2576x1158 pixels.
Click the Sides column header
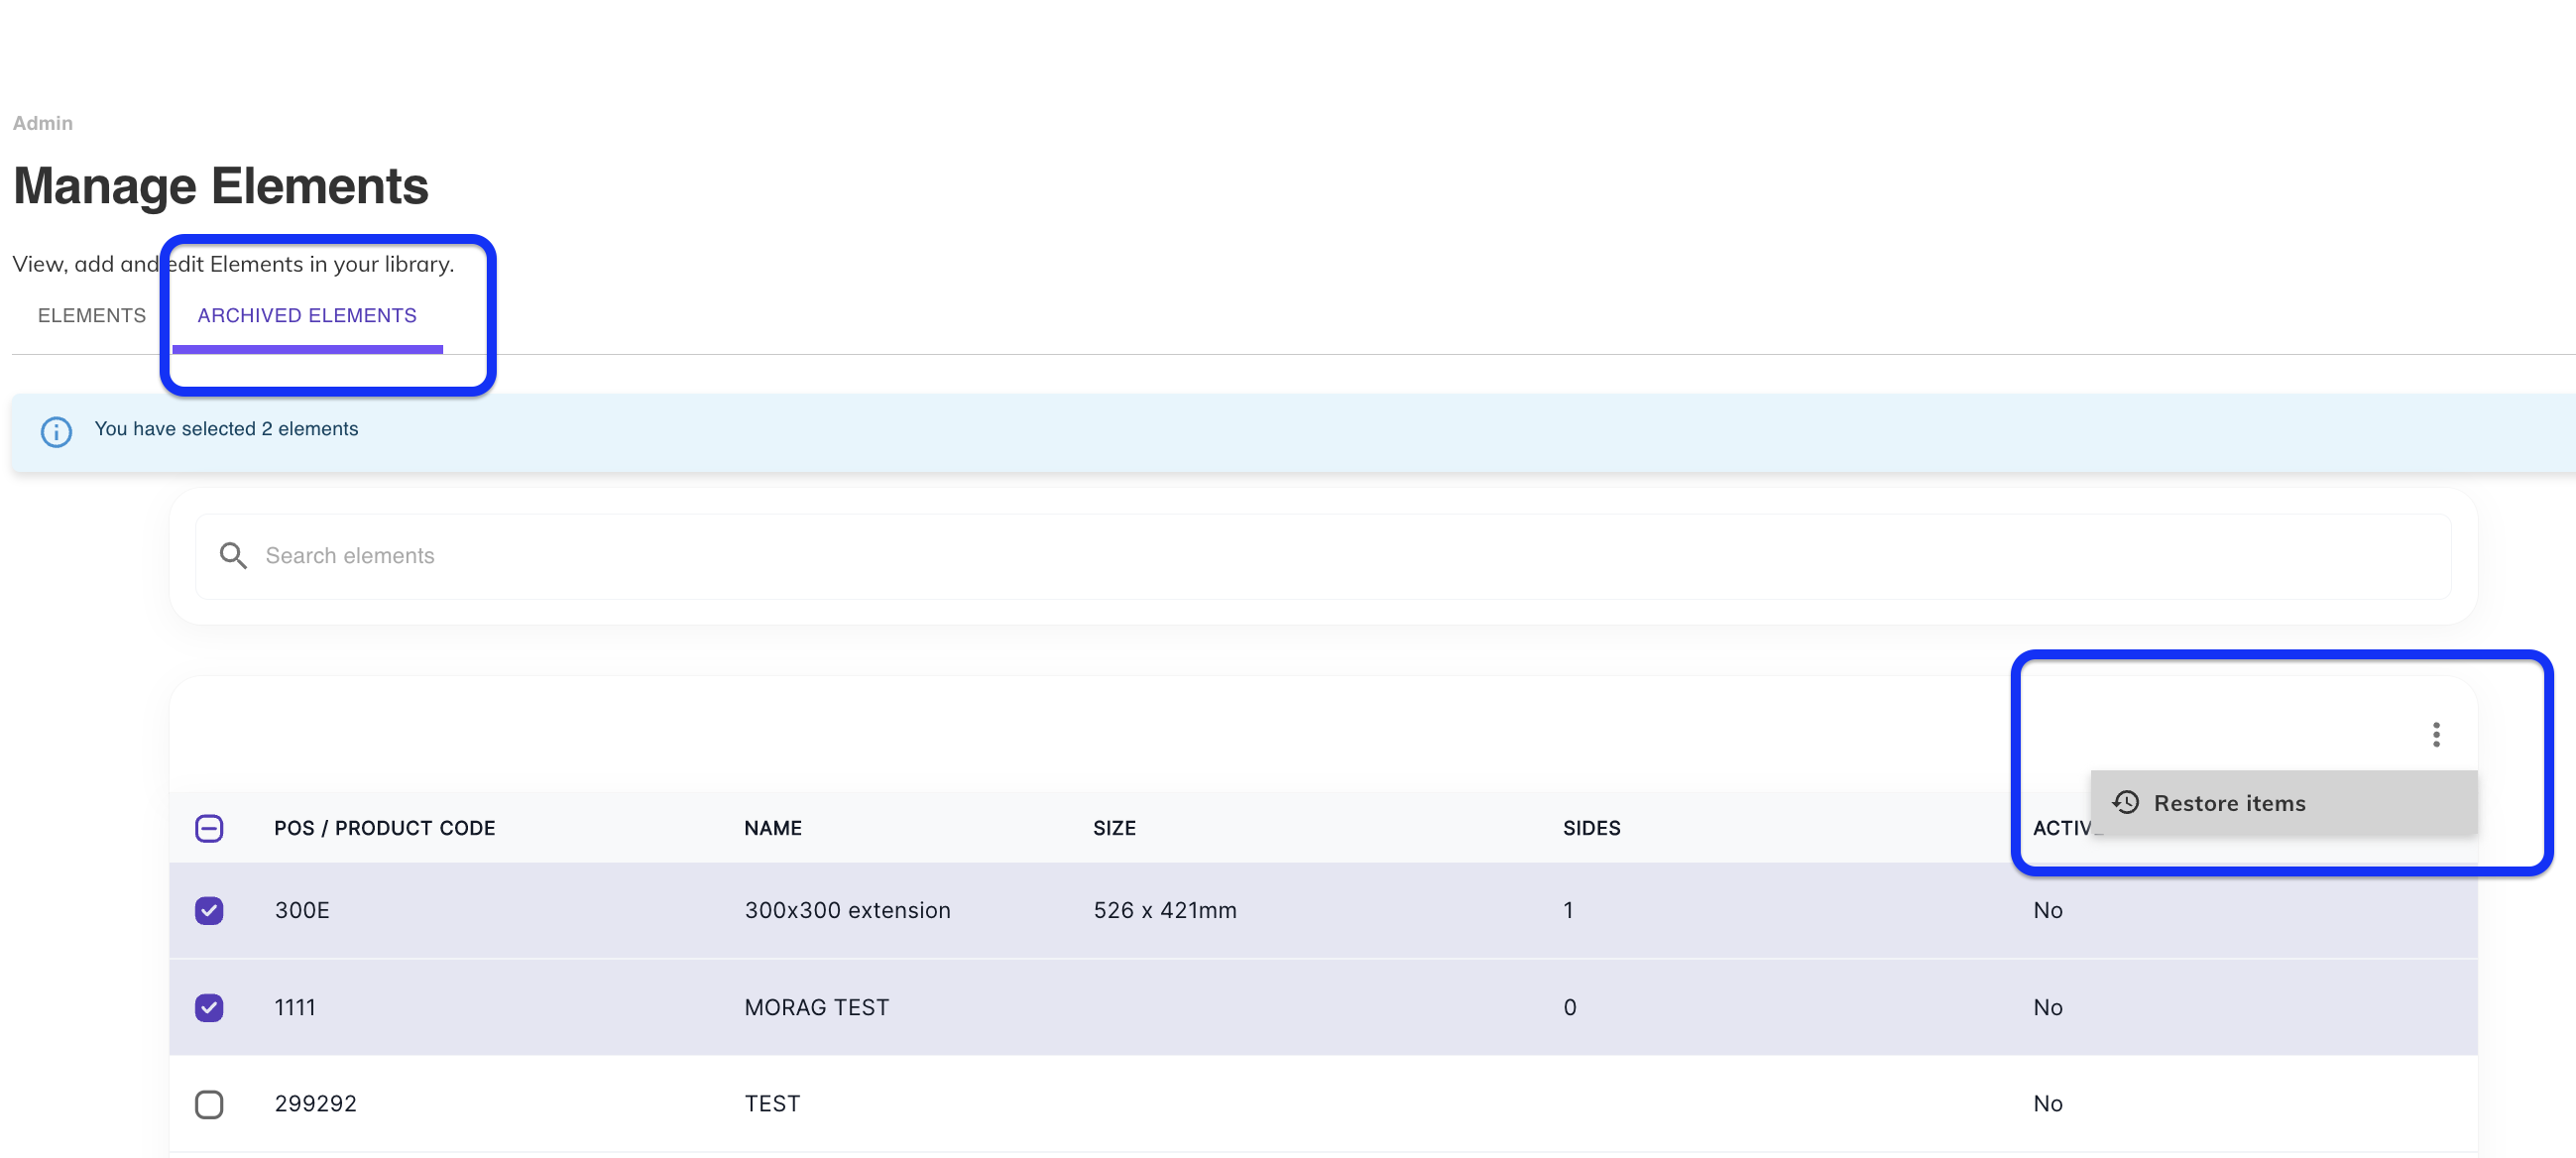coord(1591,828)
